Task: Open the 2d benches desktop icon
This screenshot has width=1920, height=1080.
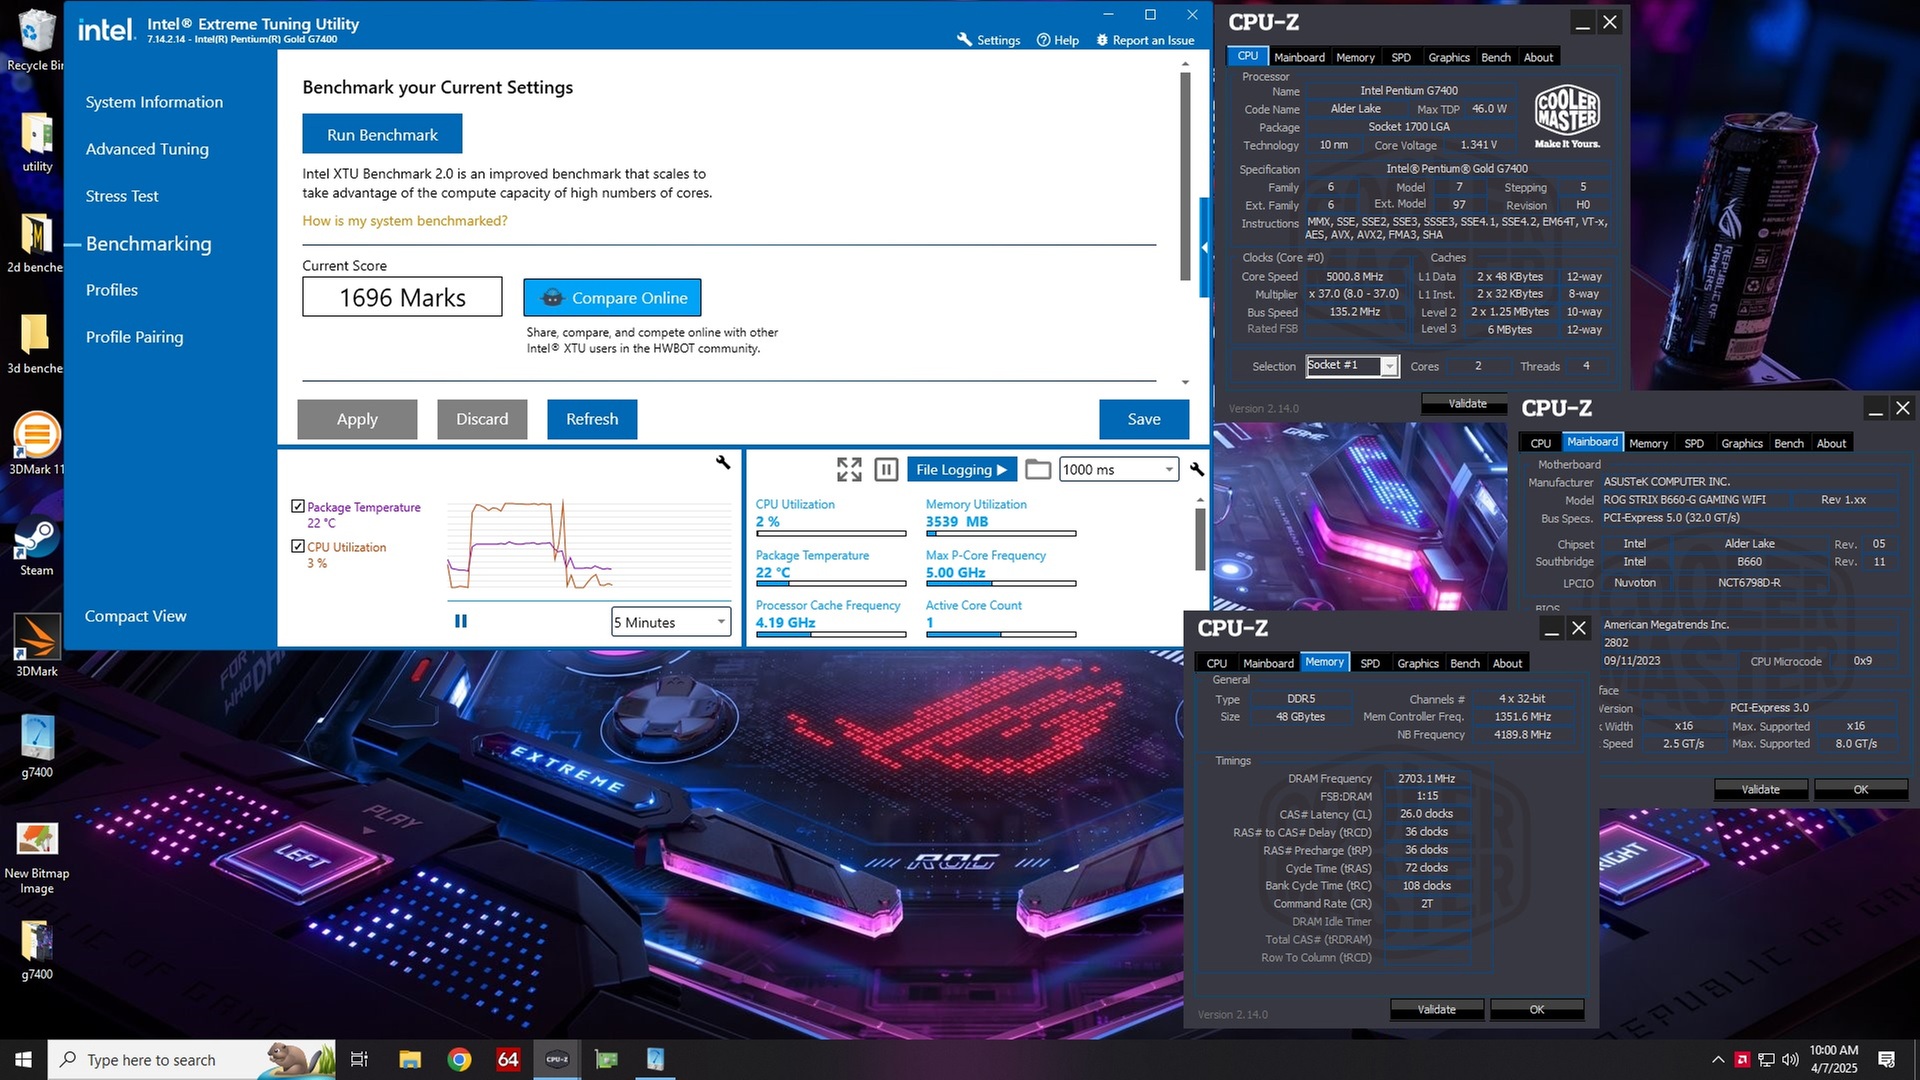Action: (x=35, y=242)
